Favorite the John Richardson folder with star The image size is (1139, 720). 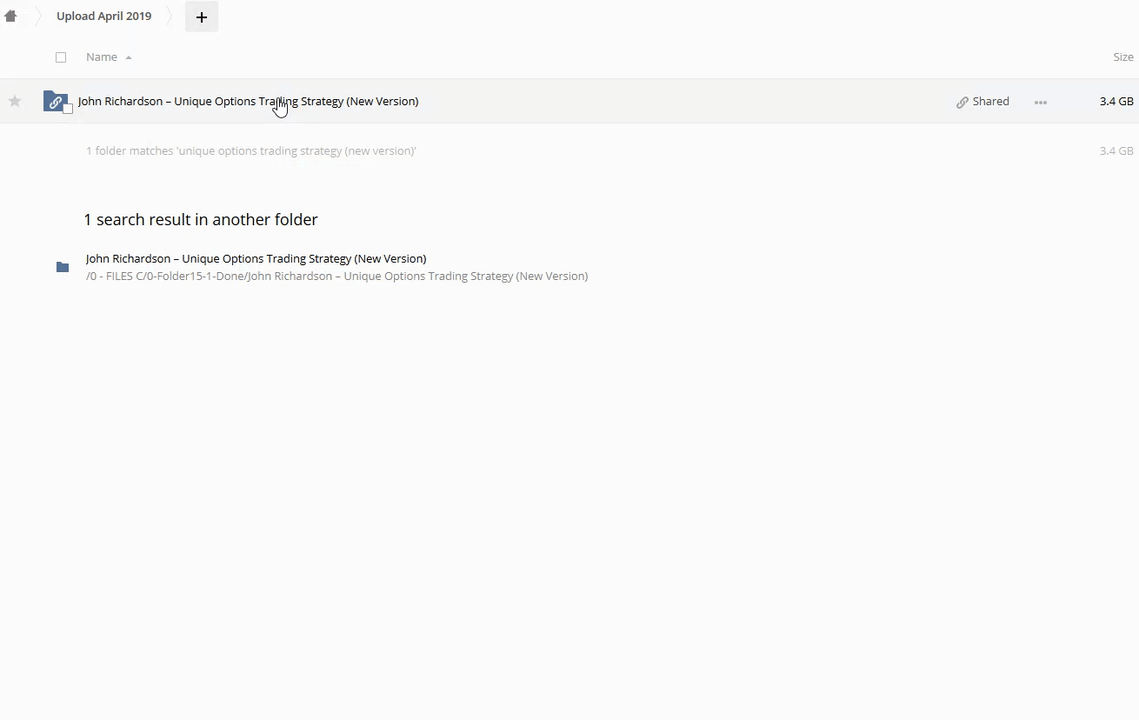click(x=15, y=101)
